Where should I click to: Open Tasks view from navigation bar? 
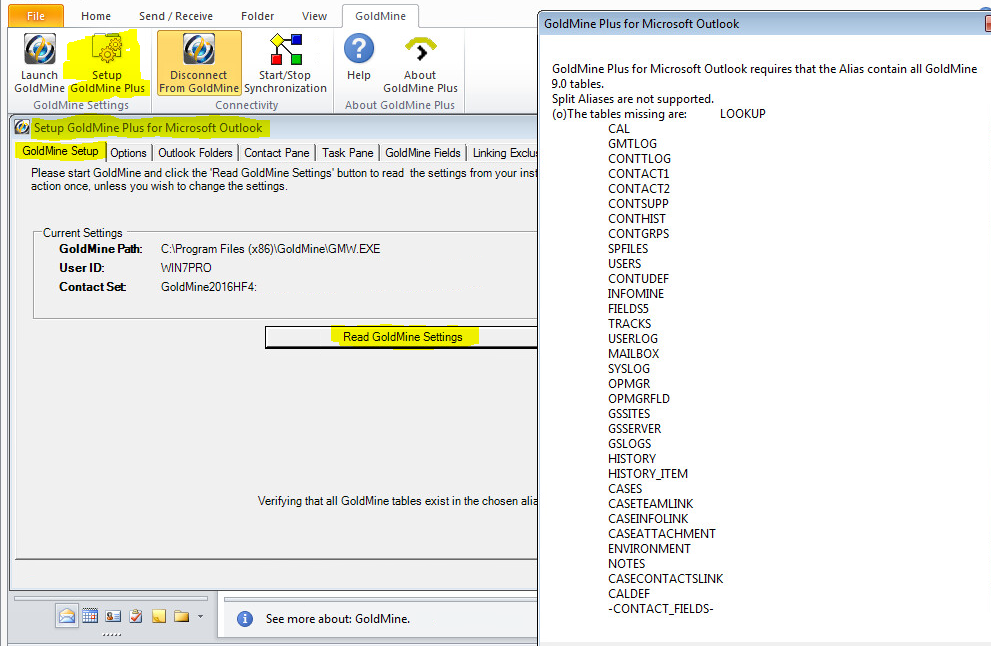click(136, 616)
